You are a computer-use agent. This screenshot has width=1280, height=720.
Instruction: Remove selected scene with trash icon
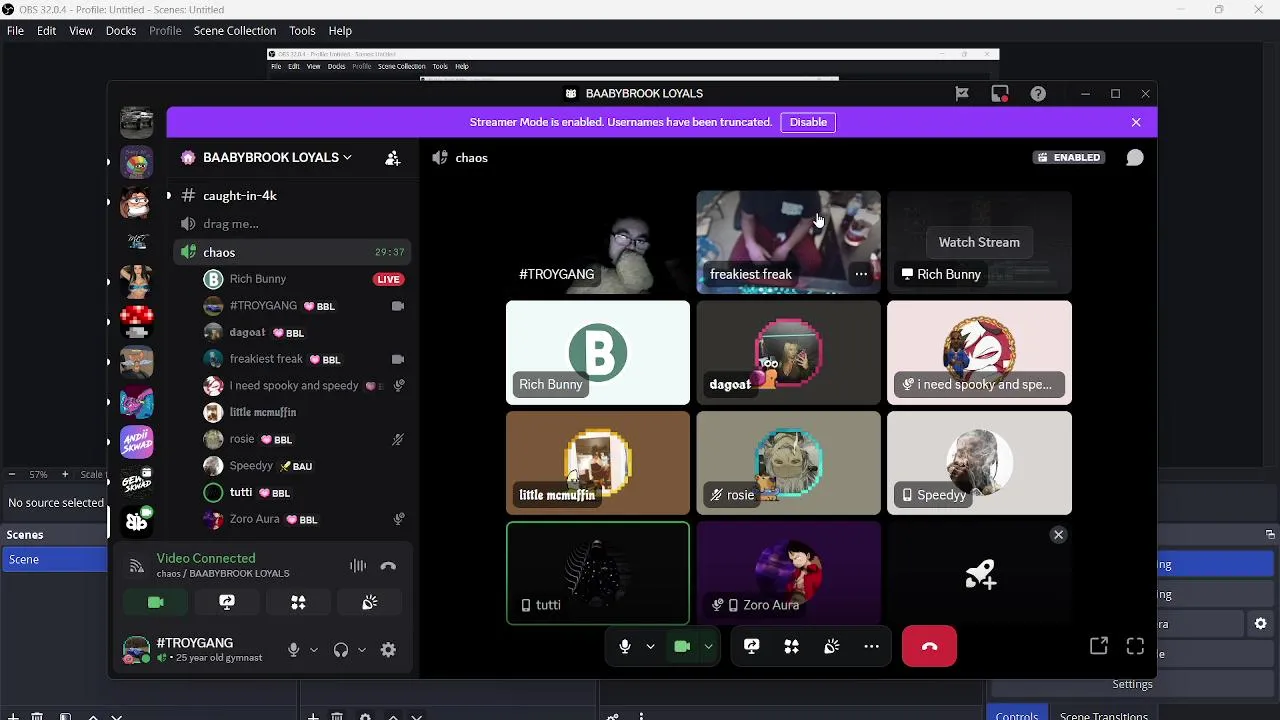(x=37, y=716)
